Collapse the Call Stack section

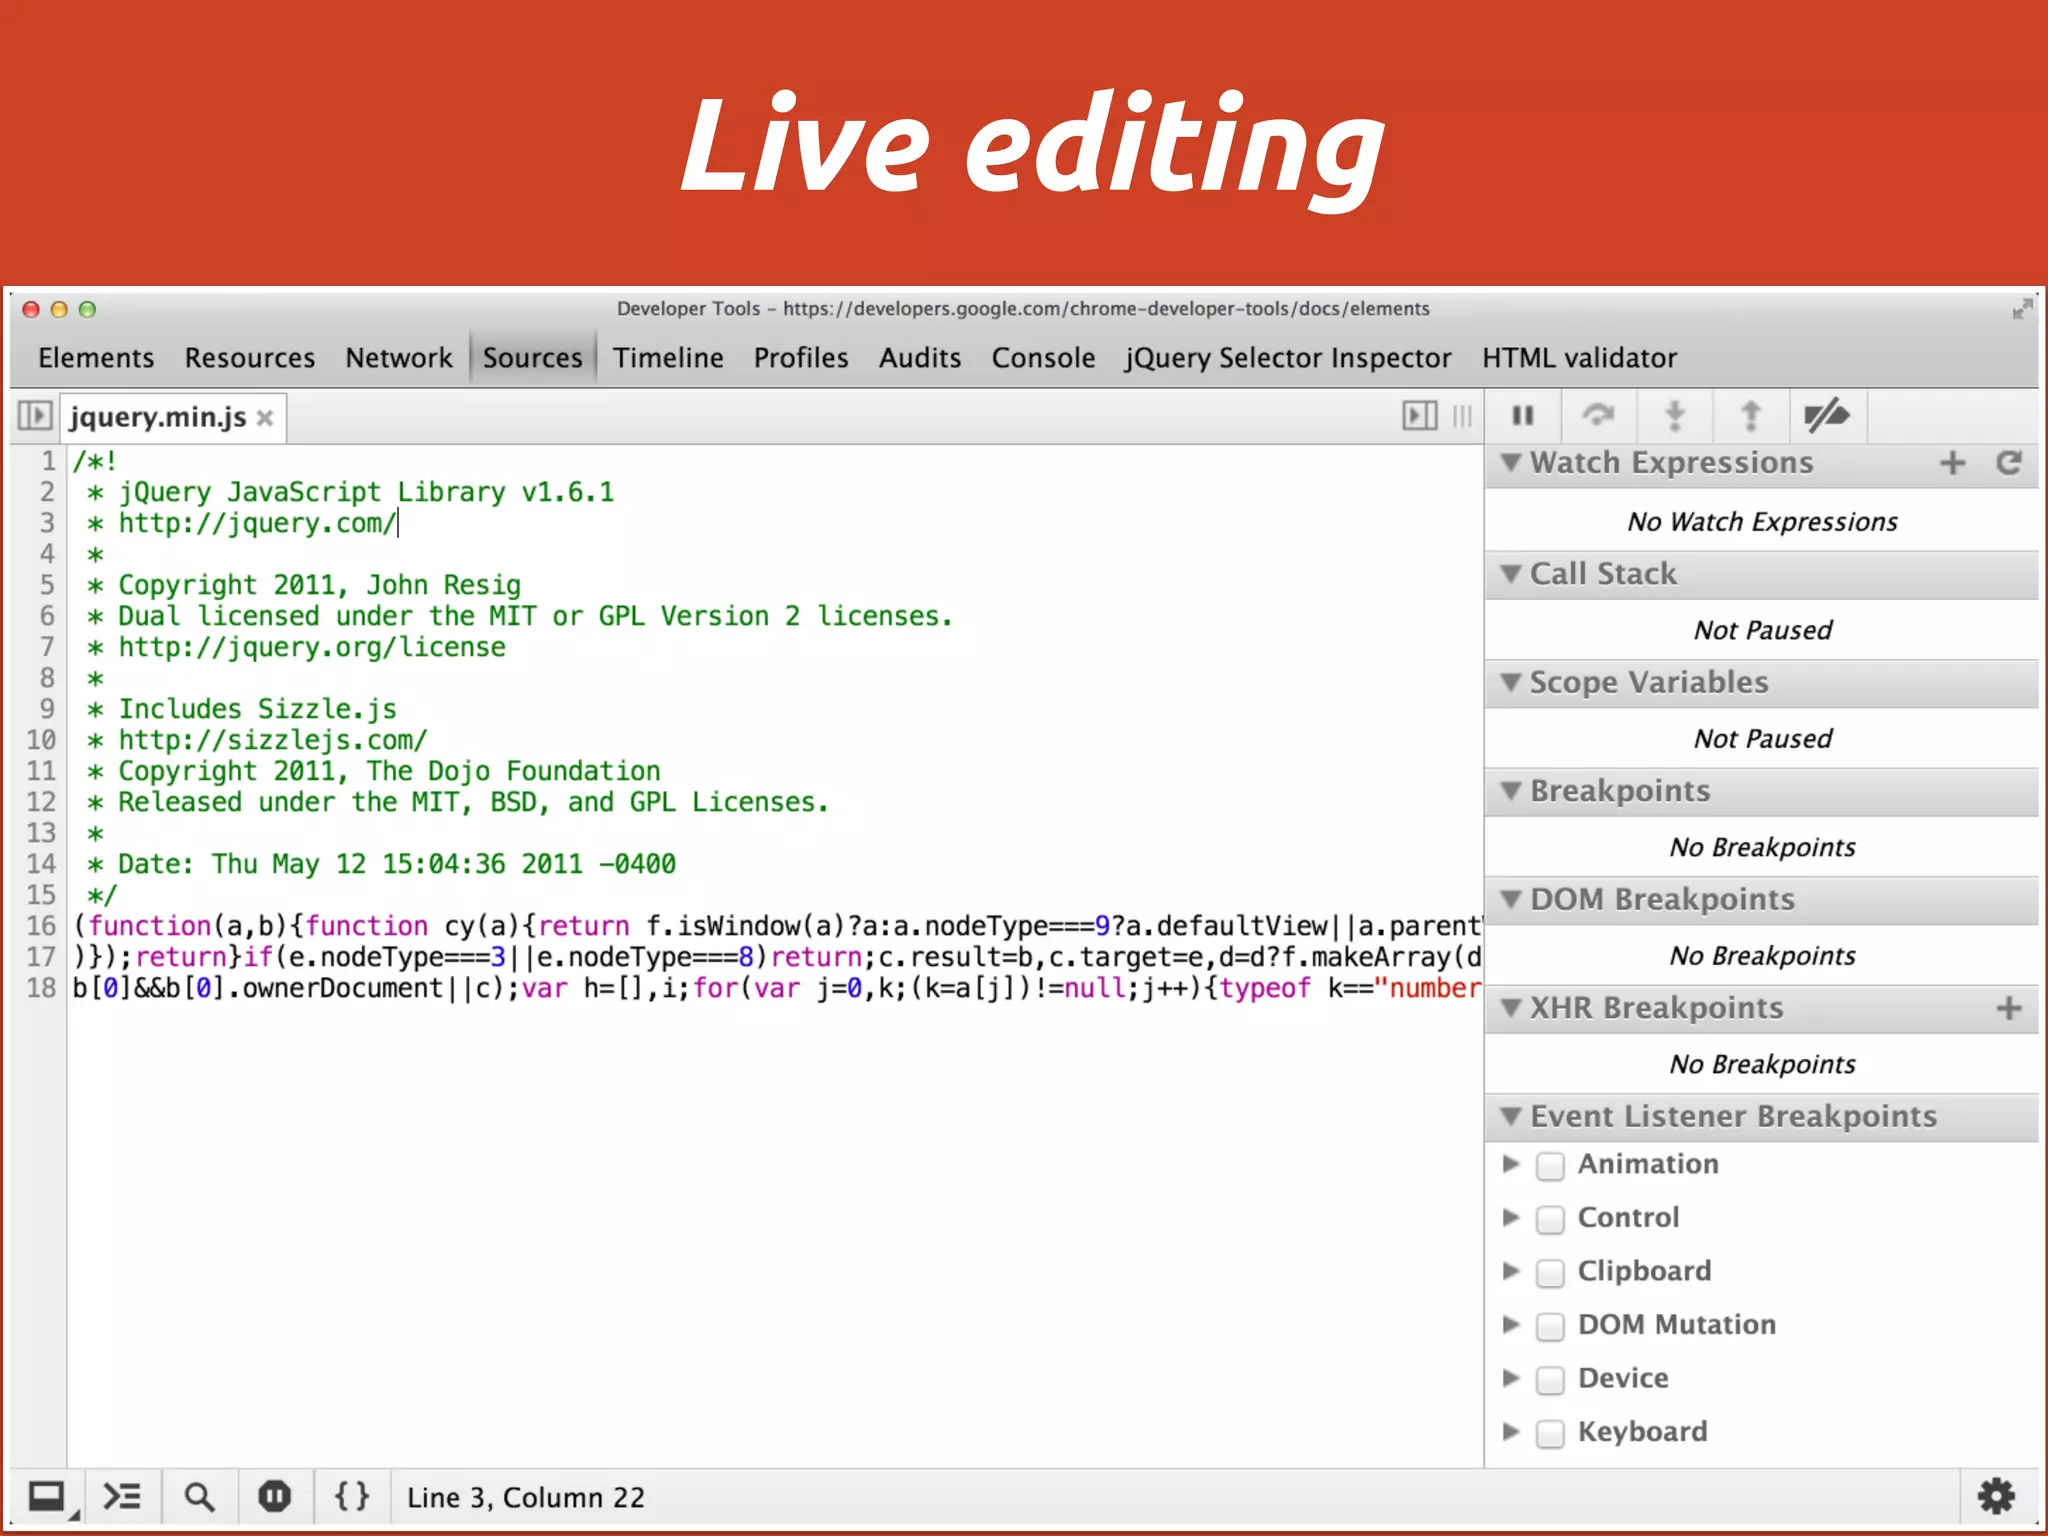coord(1511,574)
